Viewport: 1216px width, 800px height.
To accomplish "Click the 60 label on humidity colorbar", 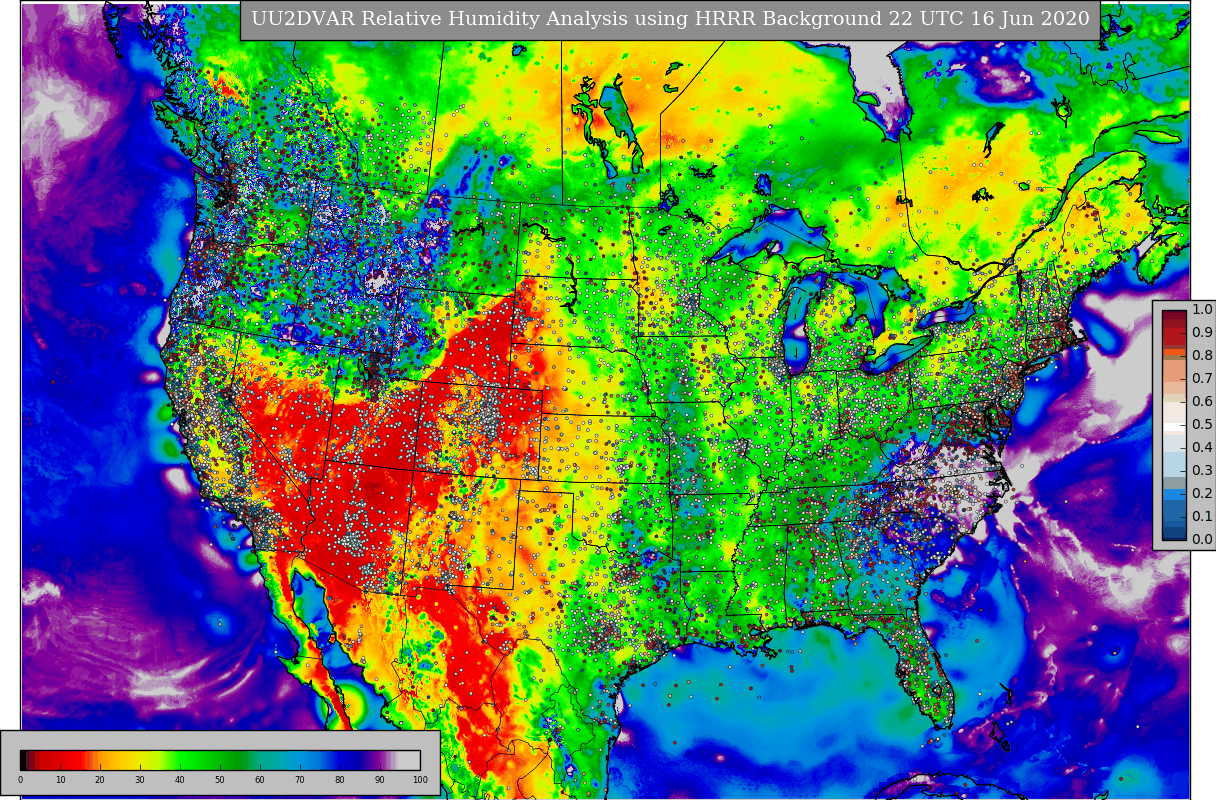I will tap(260, 780).
